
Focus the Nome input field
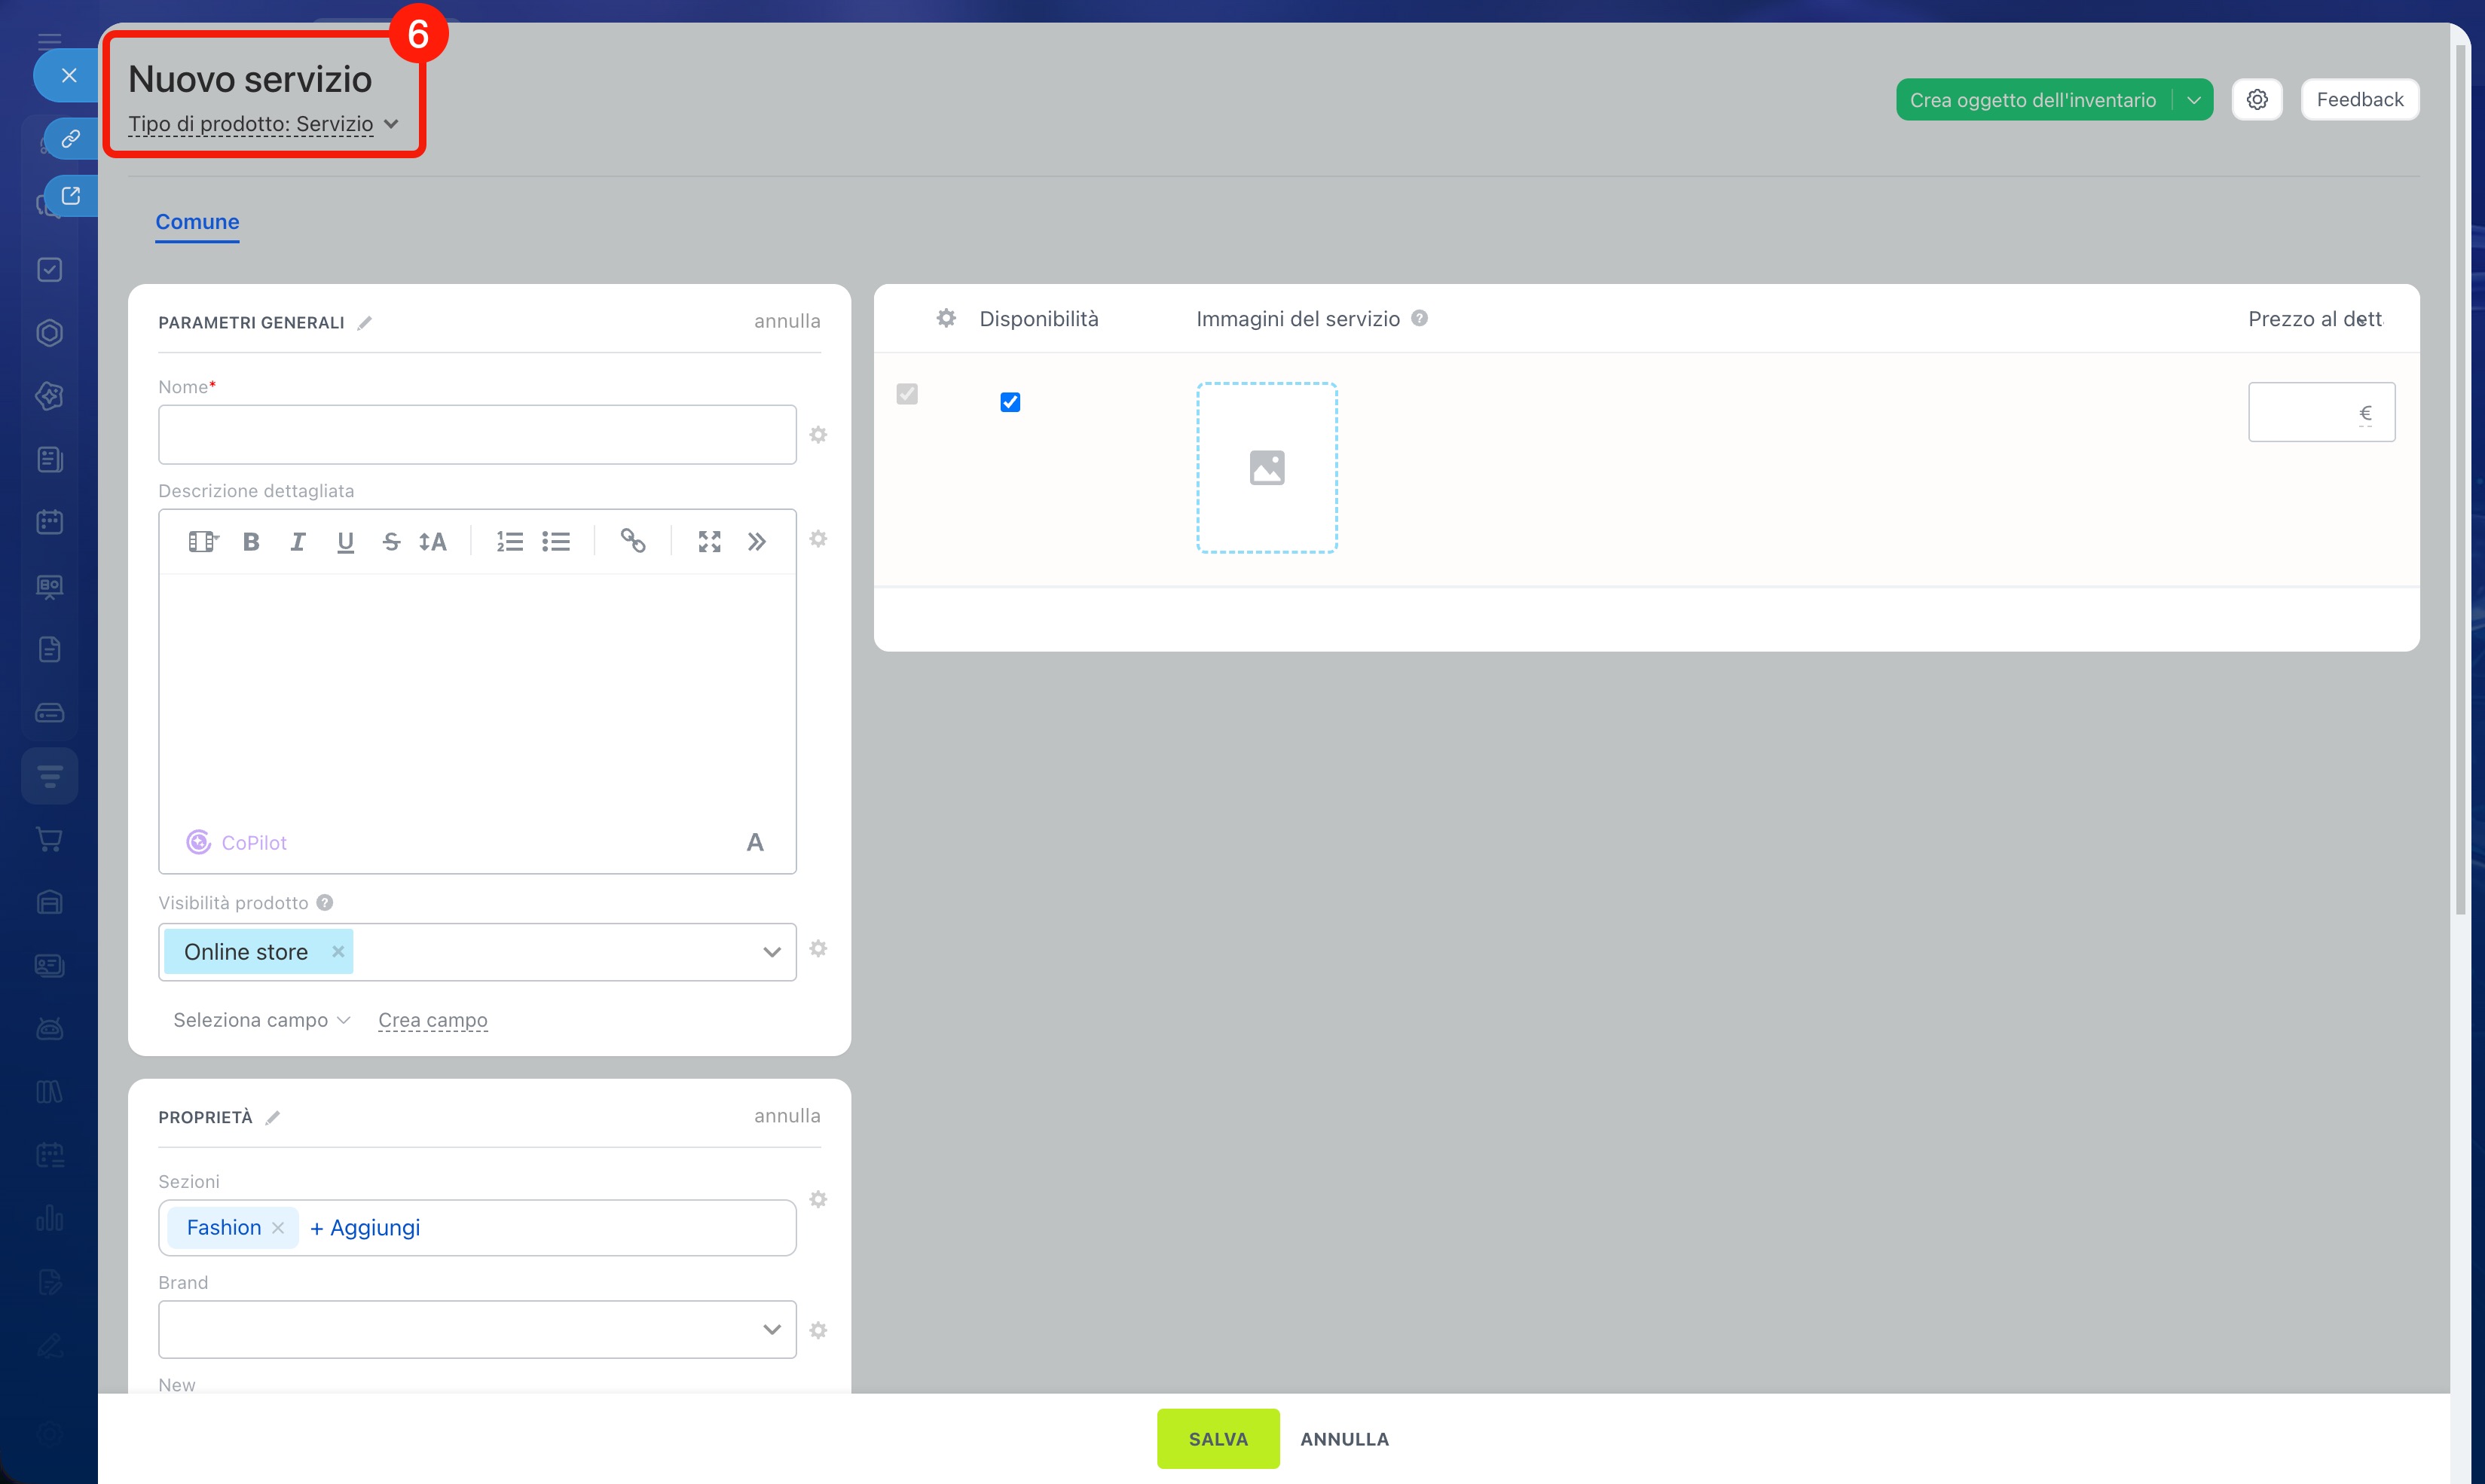click(x=477, y=434)
